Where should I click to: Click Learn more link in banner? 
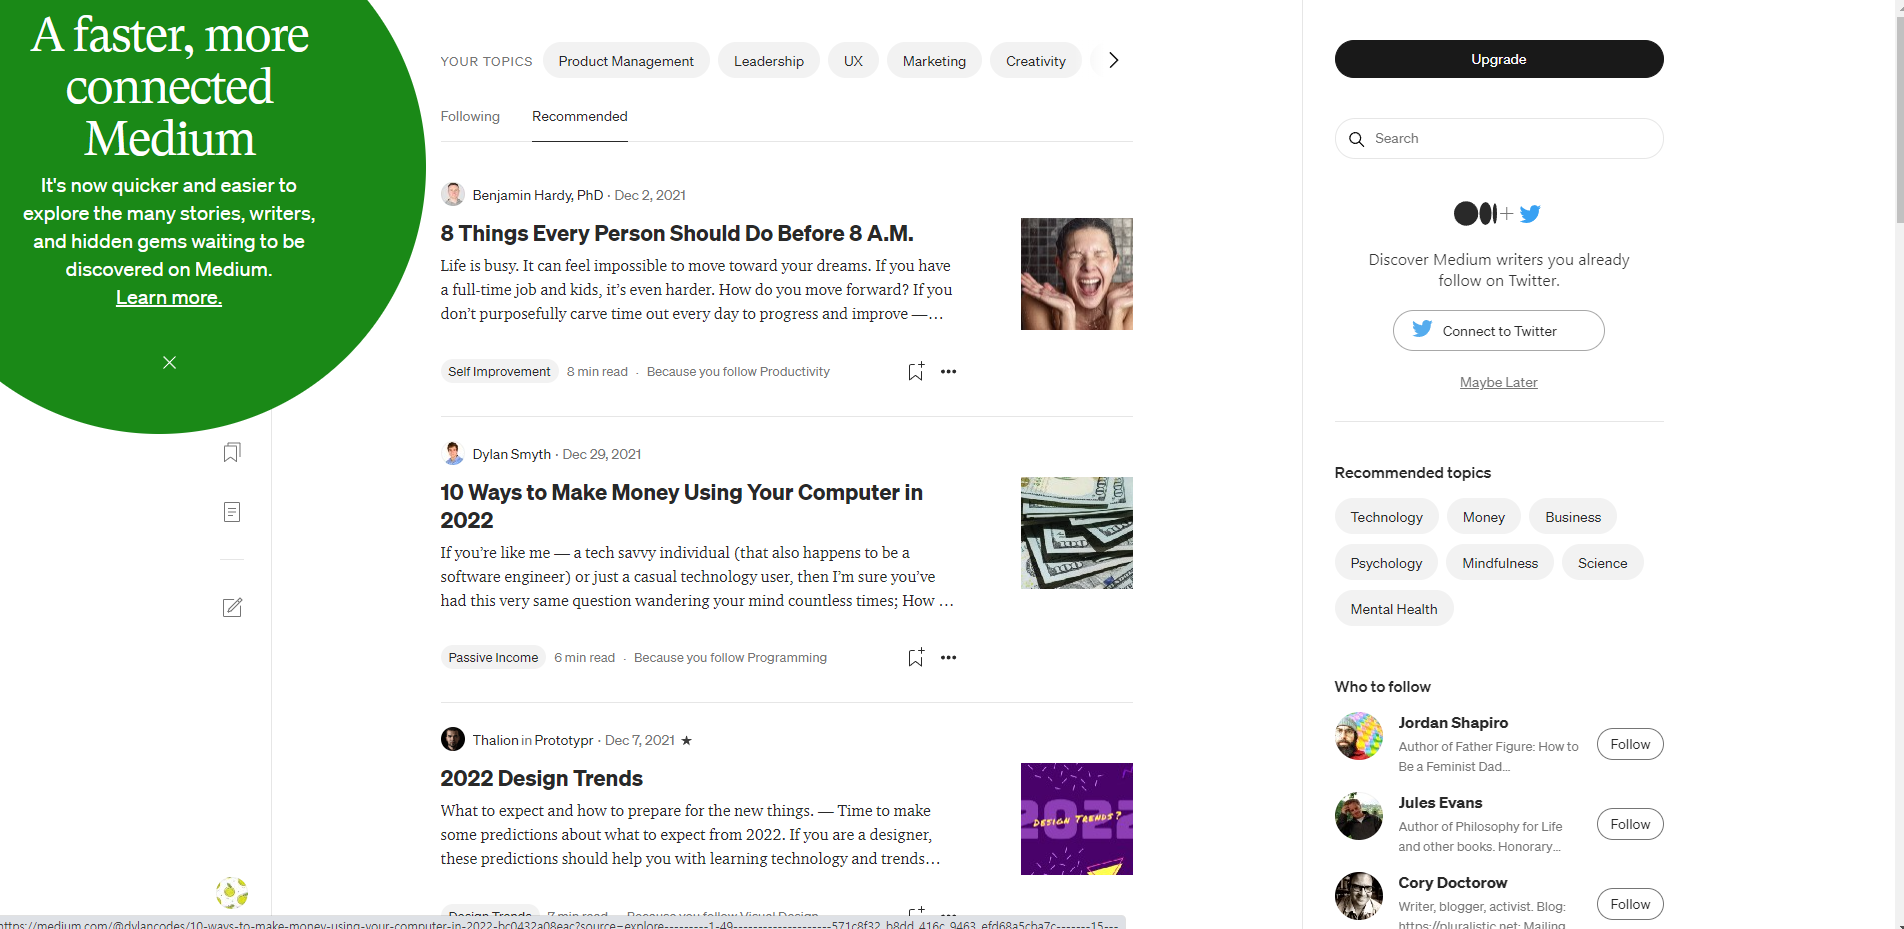pos(169,297)
